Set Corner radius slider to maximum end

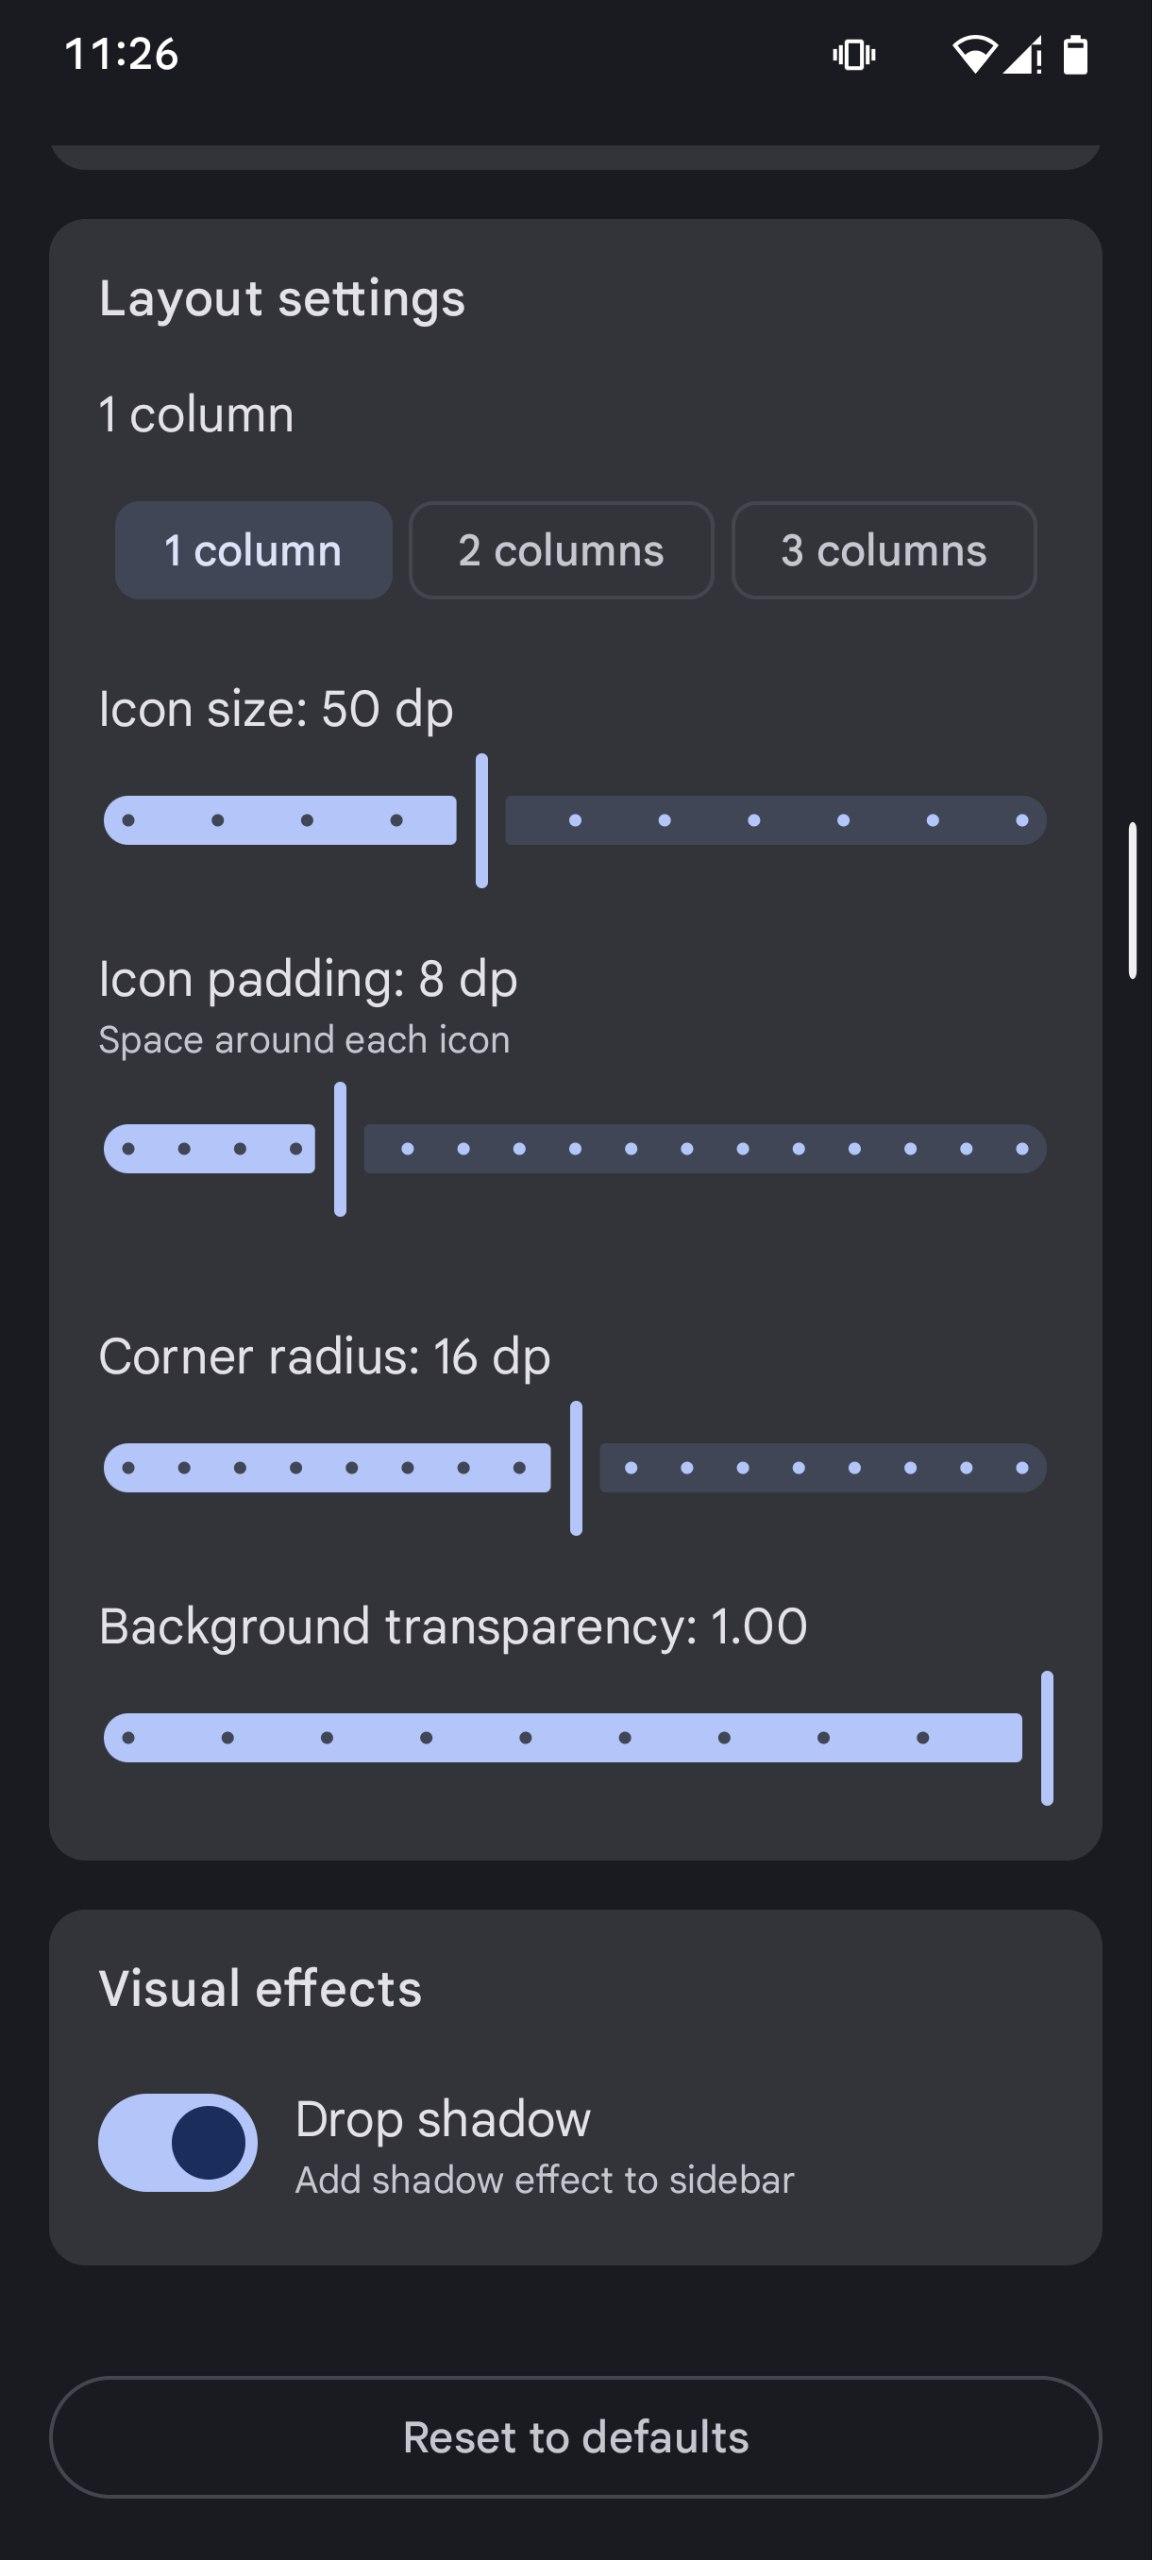click(x=1022, y=1468)
